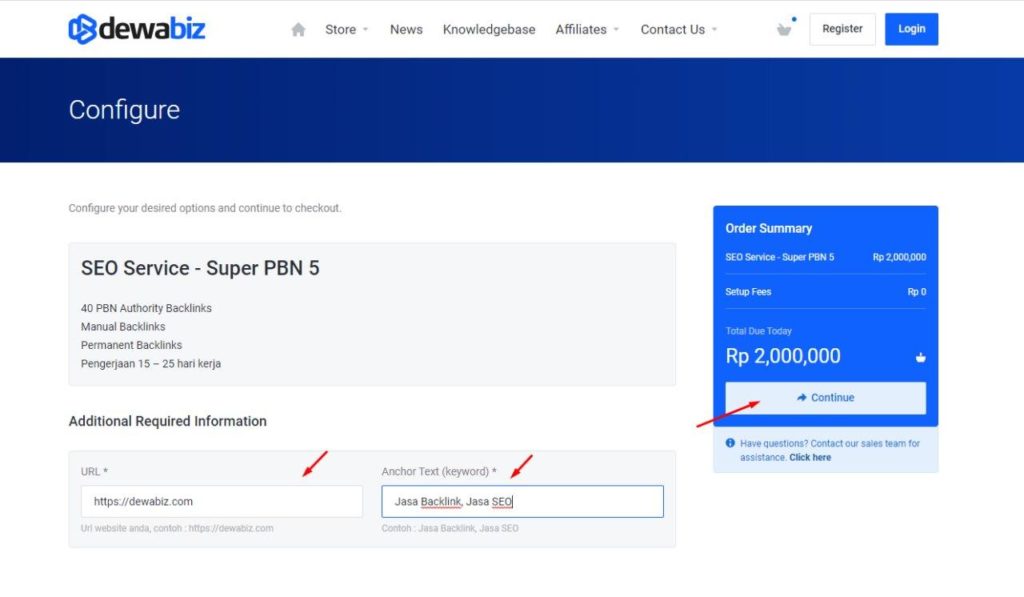
Task: Click the SEO Service - Super PBN 5 title
Action: pyautogui.click(x=200, y=268)
